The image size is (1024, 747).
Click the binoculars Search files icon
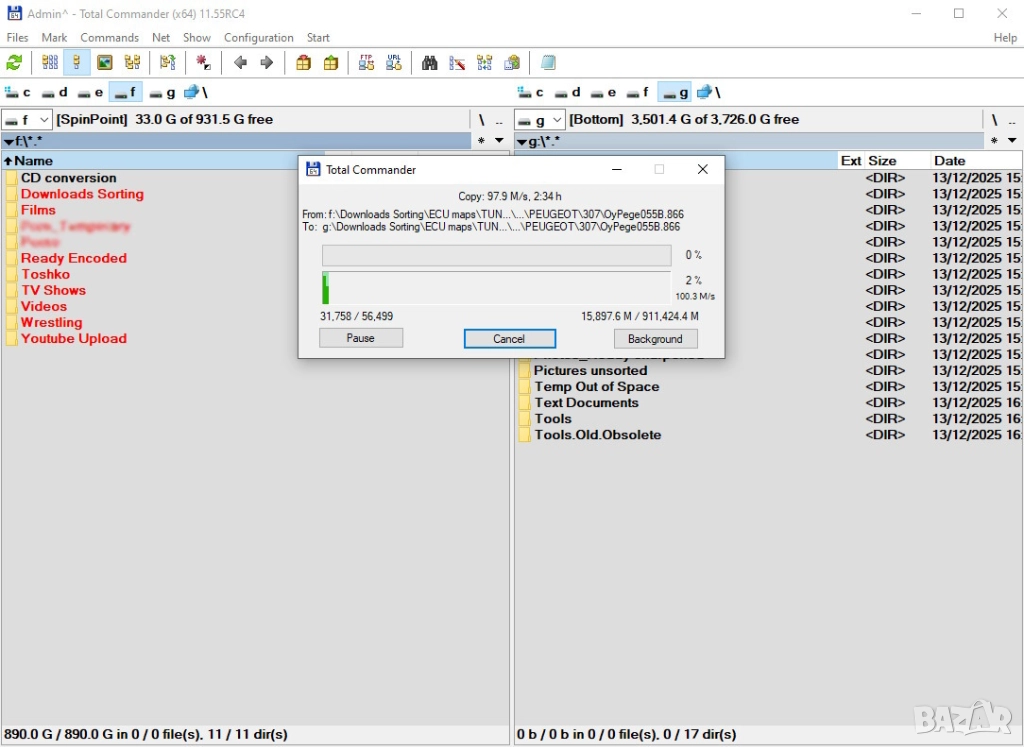coord(429,63)
